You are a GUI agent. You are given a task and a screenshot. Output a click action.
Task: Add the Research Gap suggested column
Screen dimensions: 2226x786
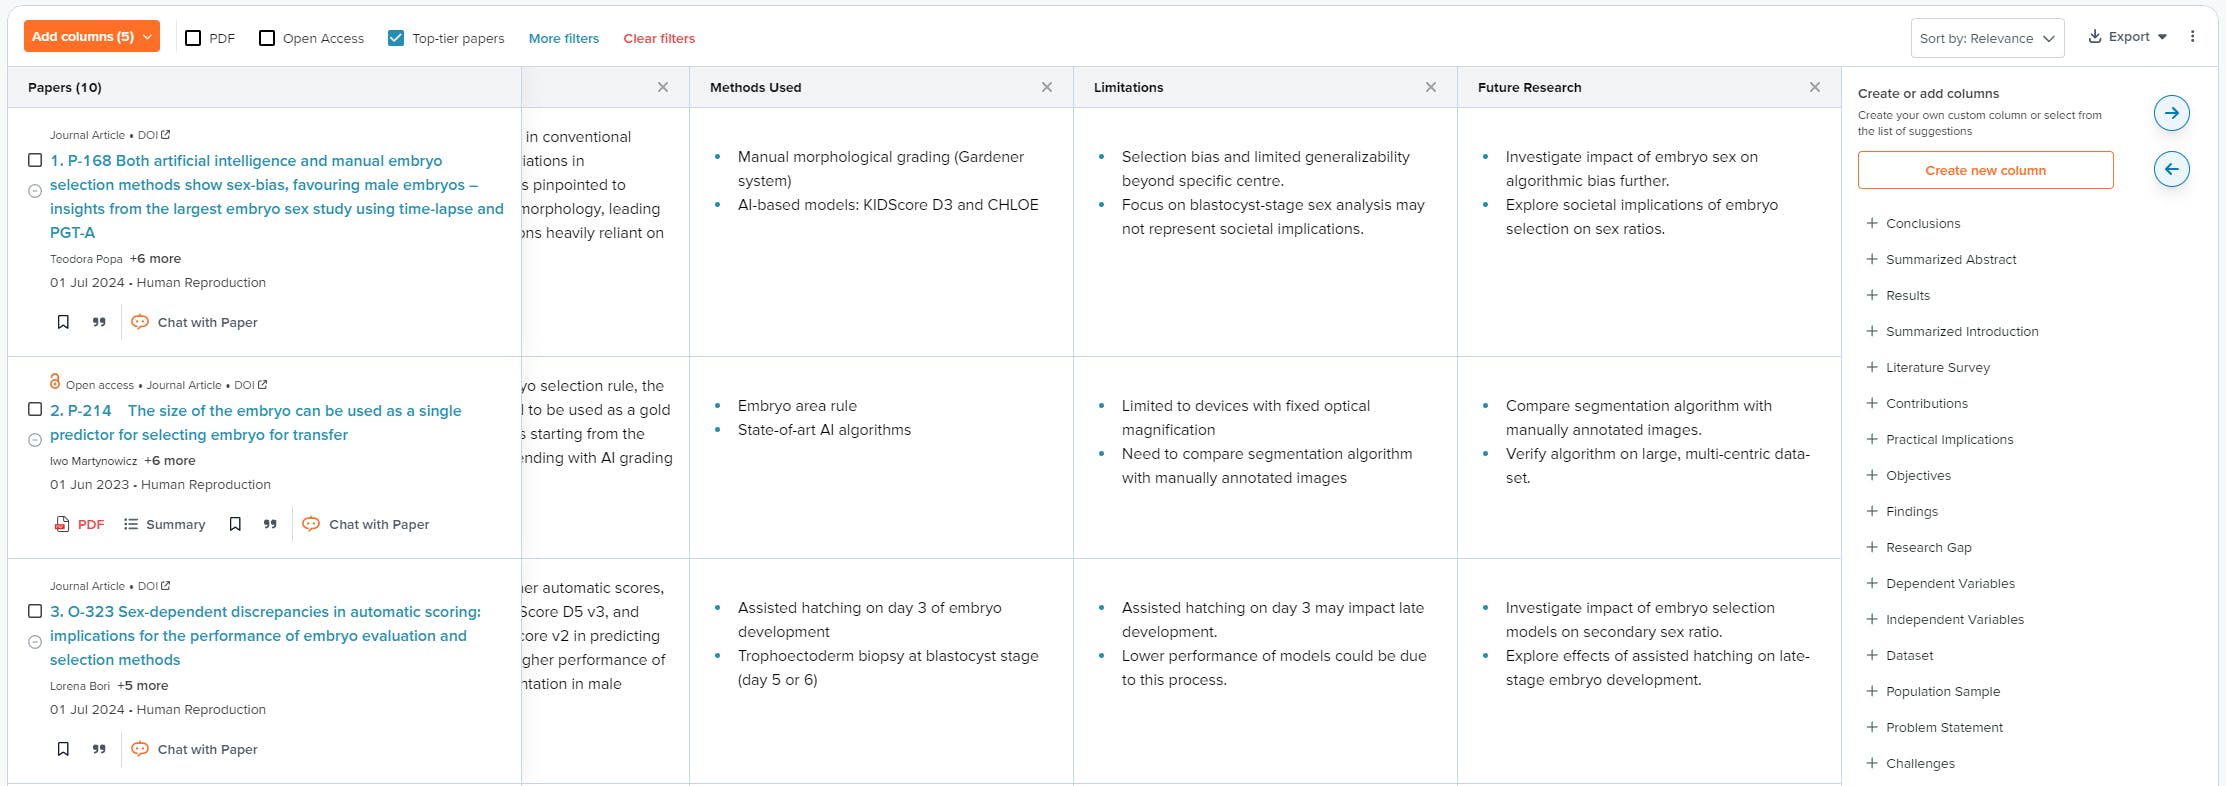coord(1927,547)
